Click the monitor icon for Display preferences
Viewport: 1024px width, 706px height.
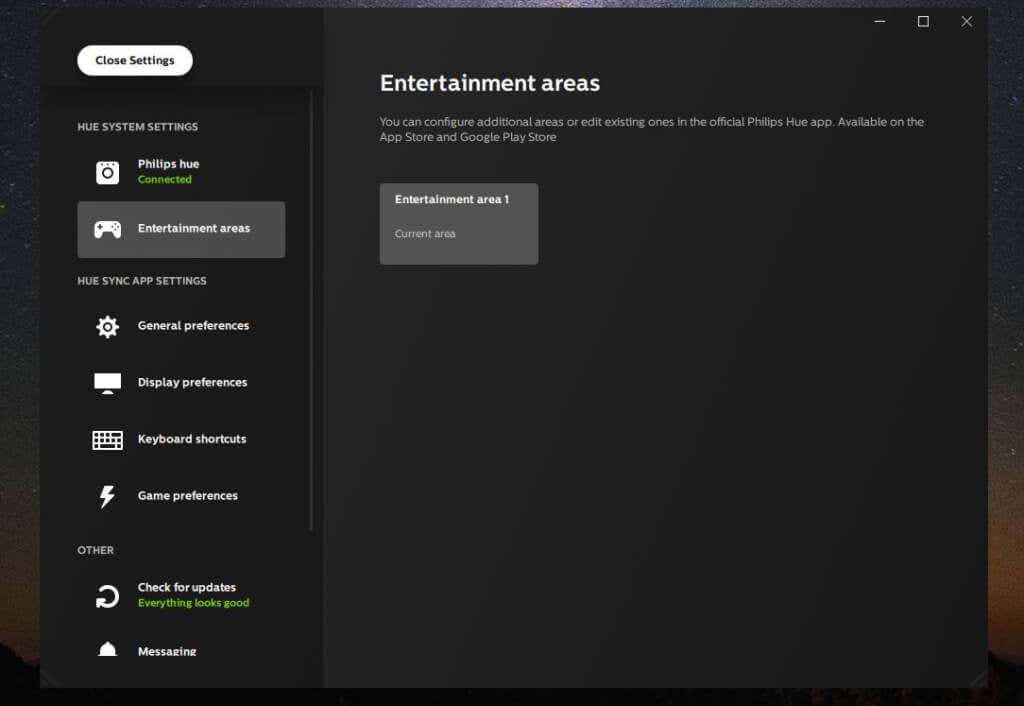click(x=107, y=383)
